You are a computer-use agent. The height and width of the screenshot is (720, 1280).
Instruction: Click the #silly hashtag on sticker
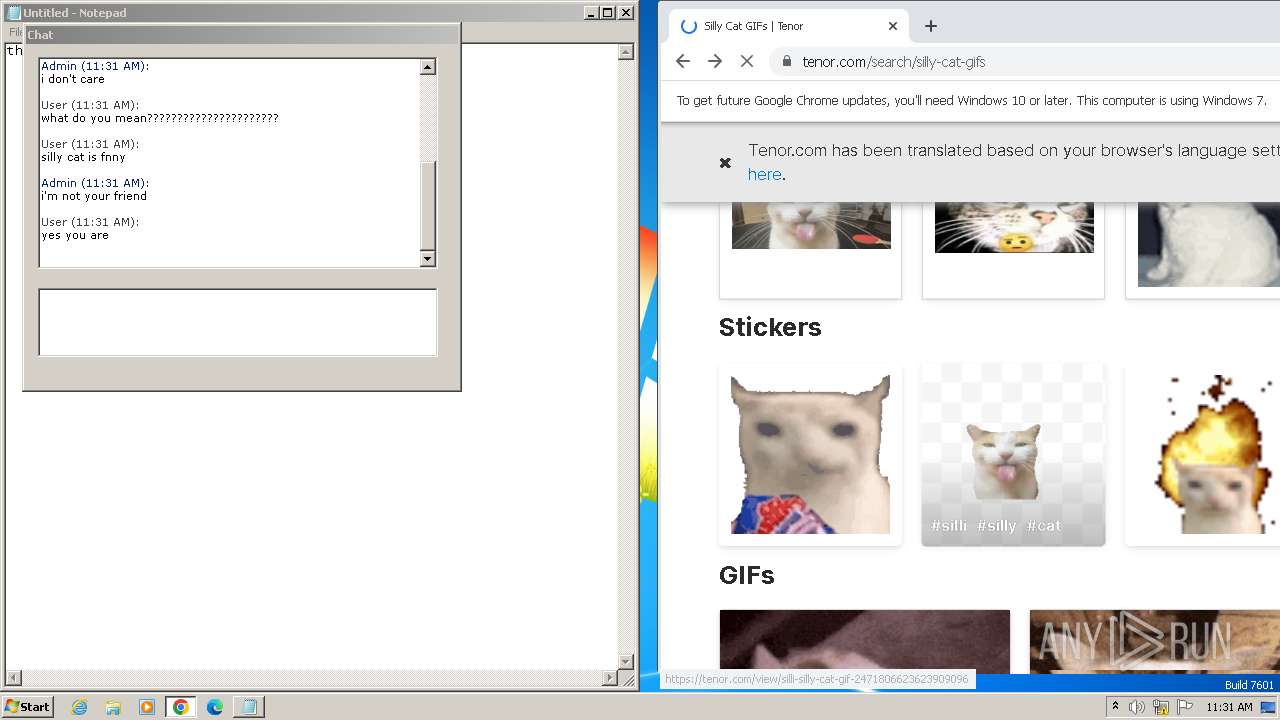[996, 526]
